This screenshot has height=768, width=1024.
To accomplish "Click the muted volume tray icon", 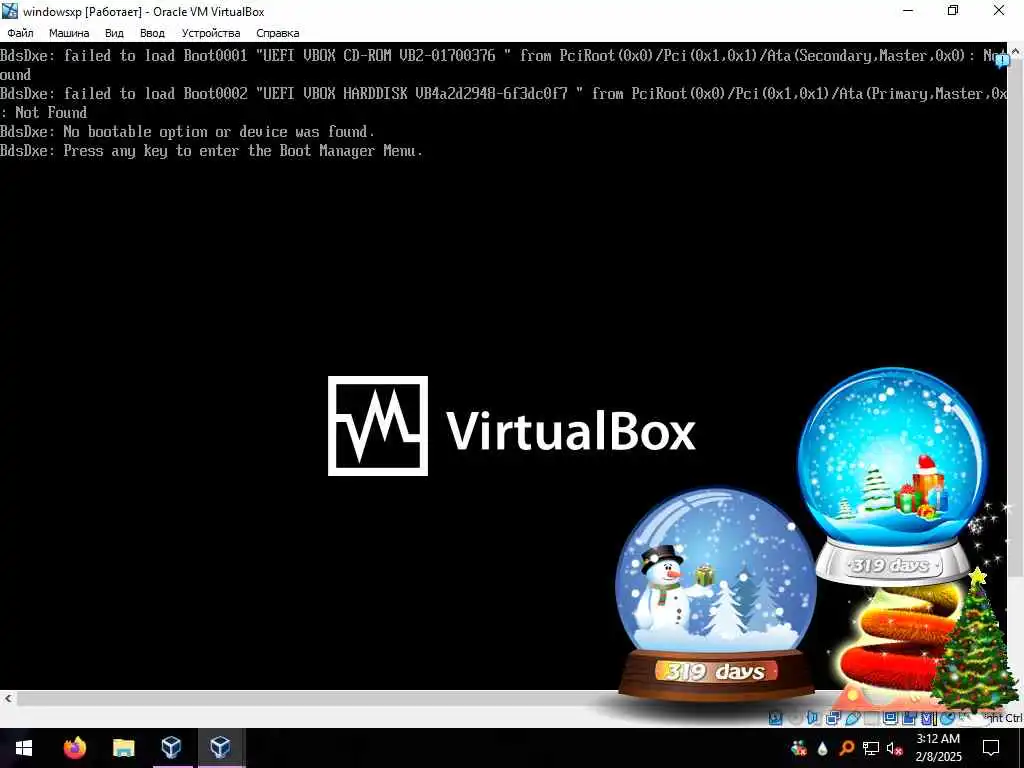I will tap(895, 748).
